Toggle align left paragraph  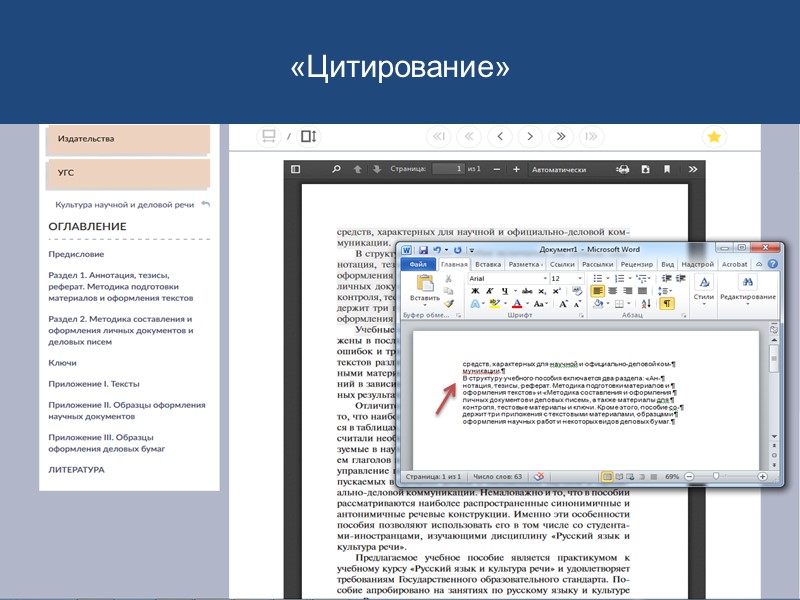597,291
